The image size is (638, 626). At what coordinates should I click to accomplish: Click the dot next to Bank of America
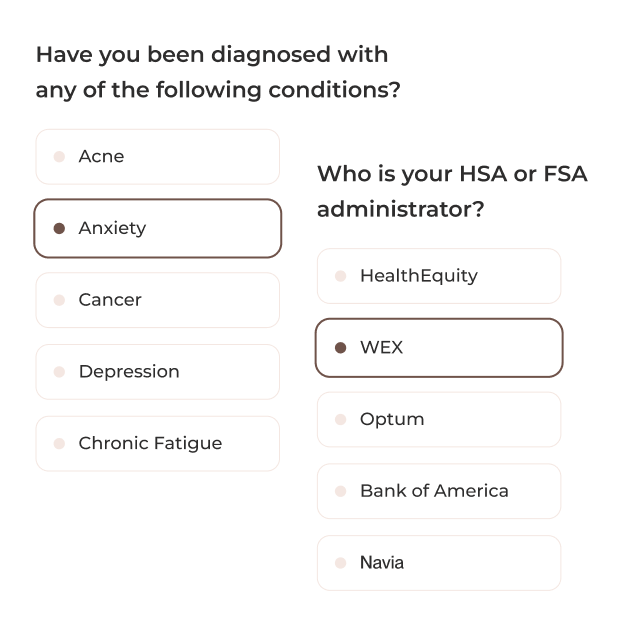[340, 491]
